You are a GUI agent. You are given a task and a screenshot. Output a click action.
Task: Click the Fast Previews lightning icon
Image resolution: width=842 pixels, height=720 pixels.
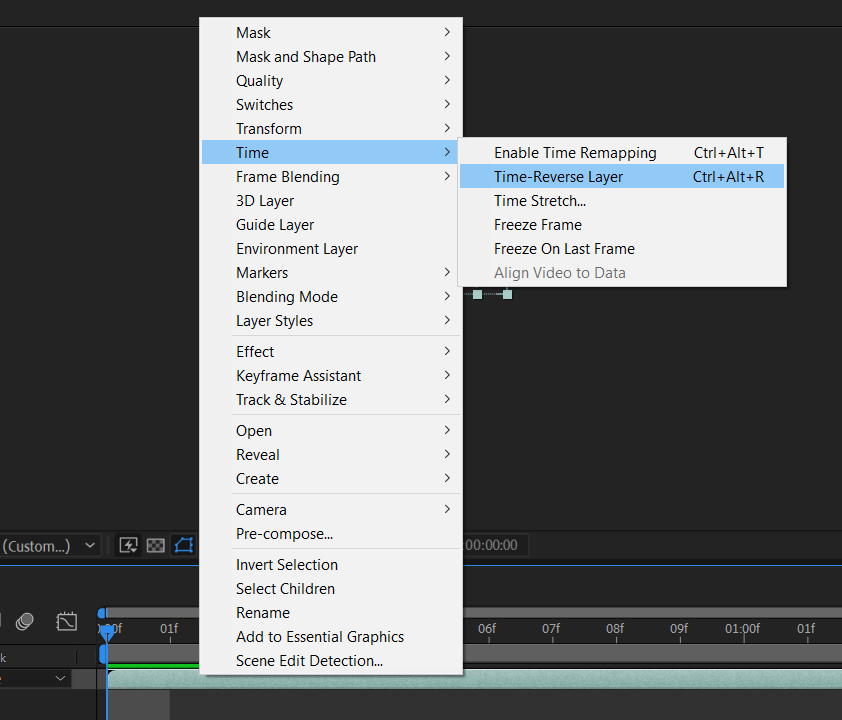coord(128,546)
